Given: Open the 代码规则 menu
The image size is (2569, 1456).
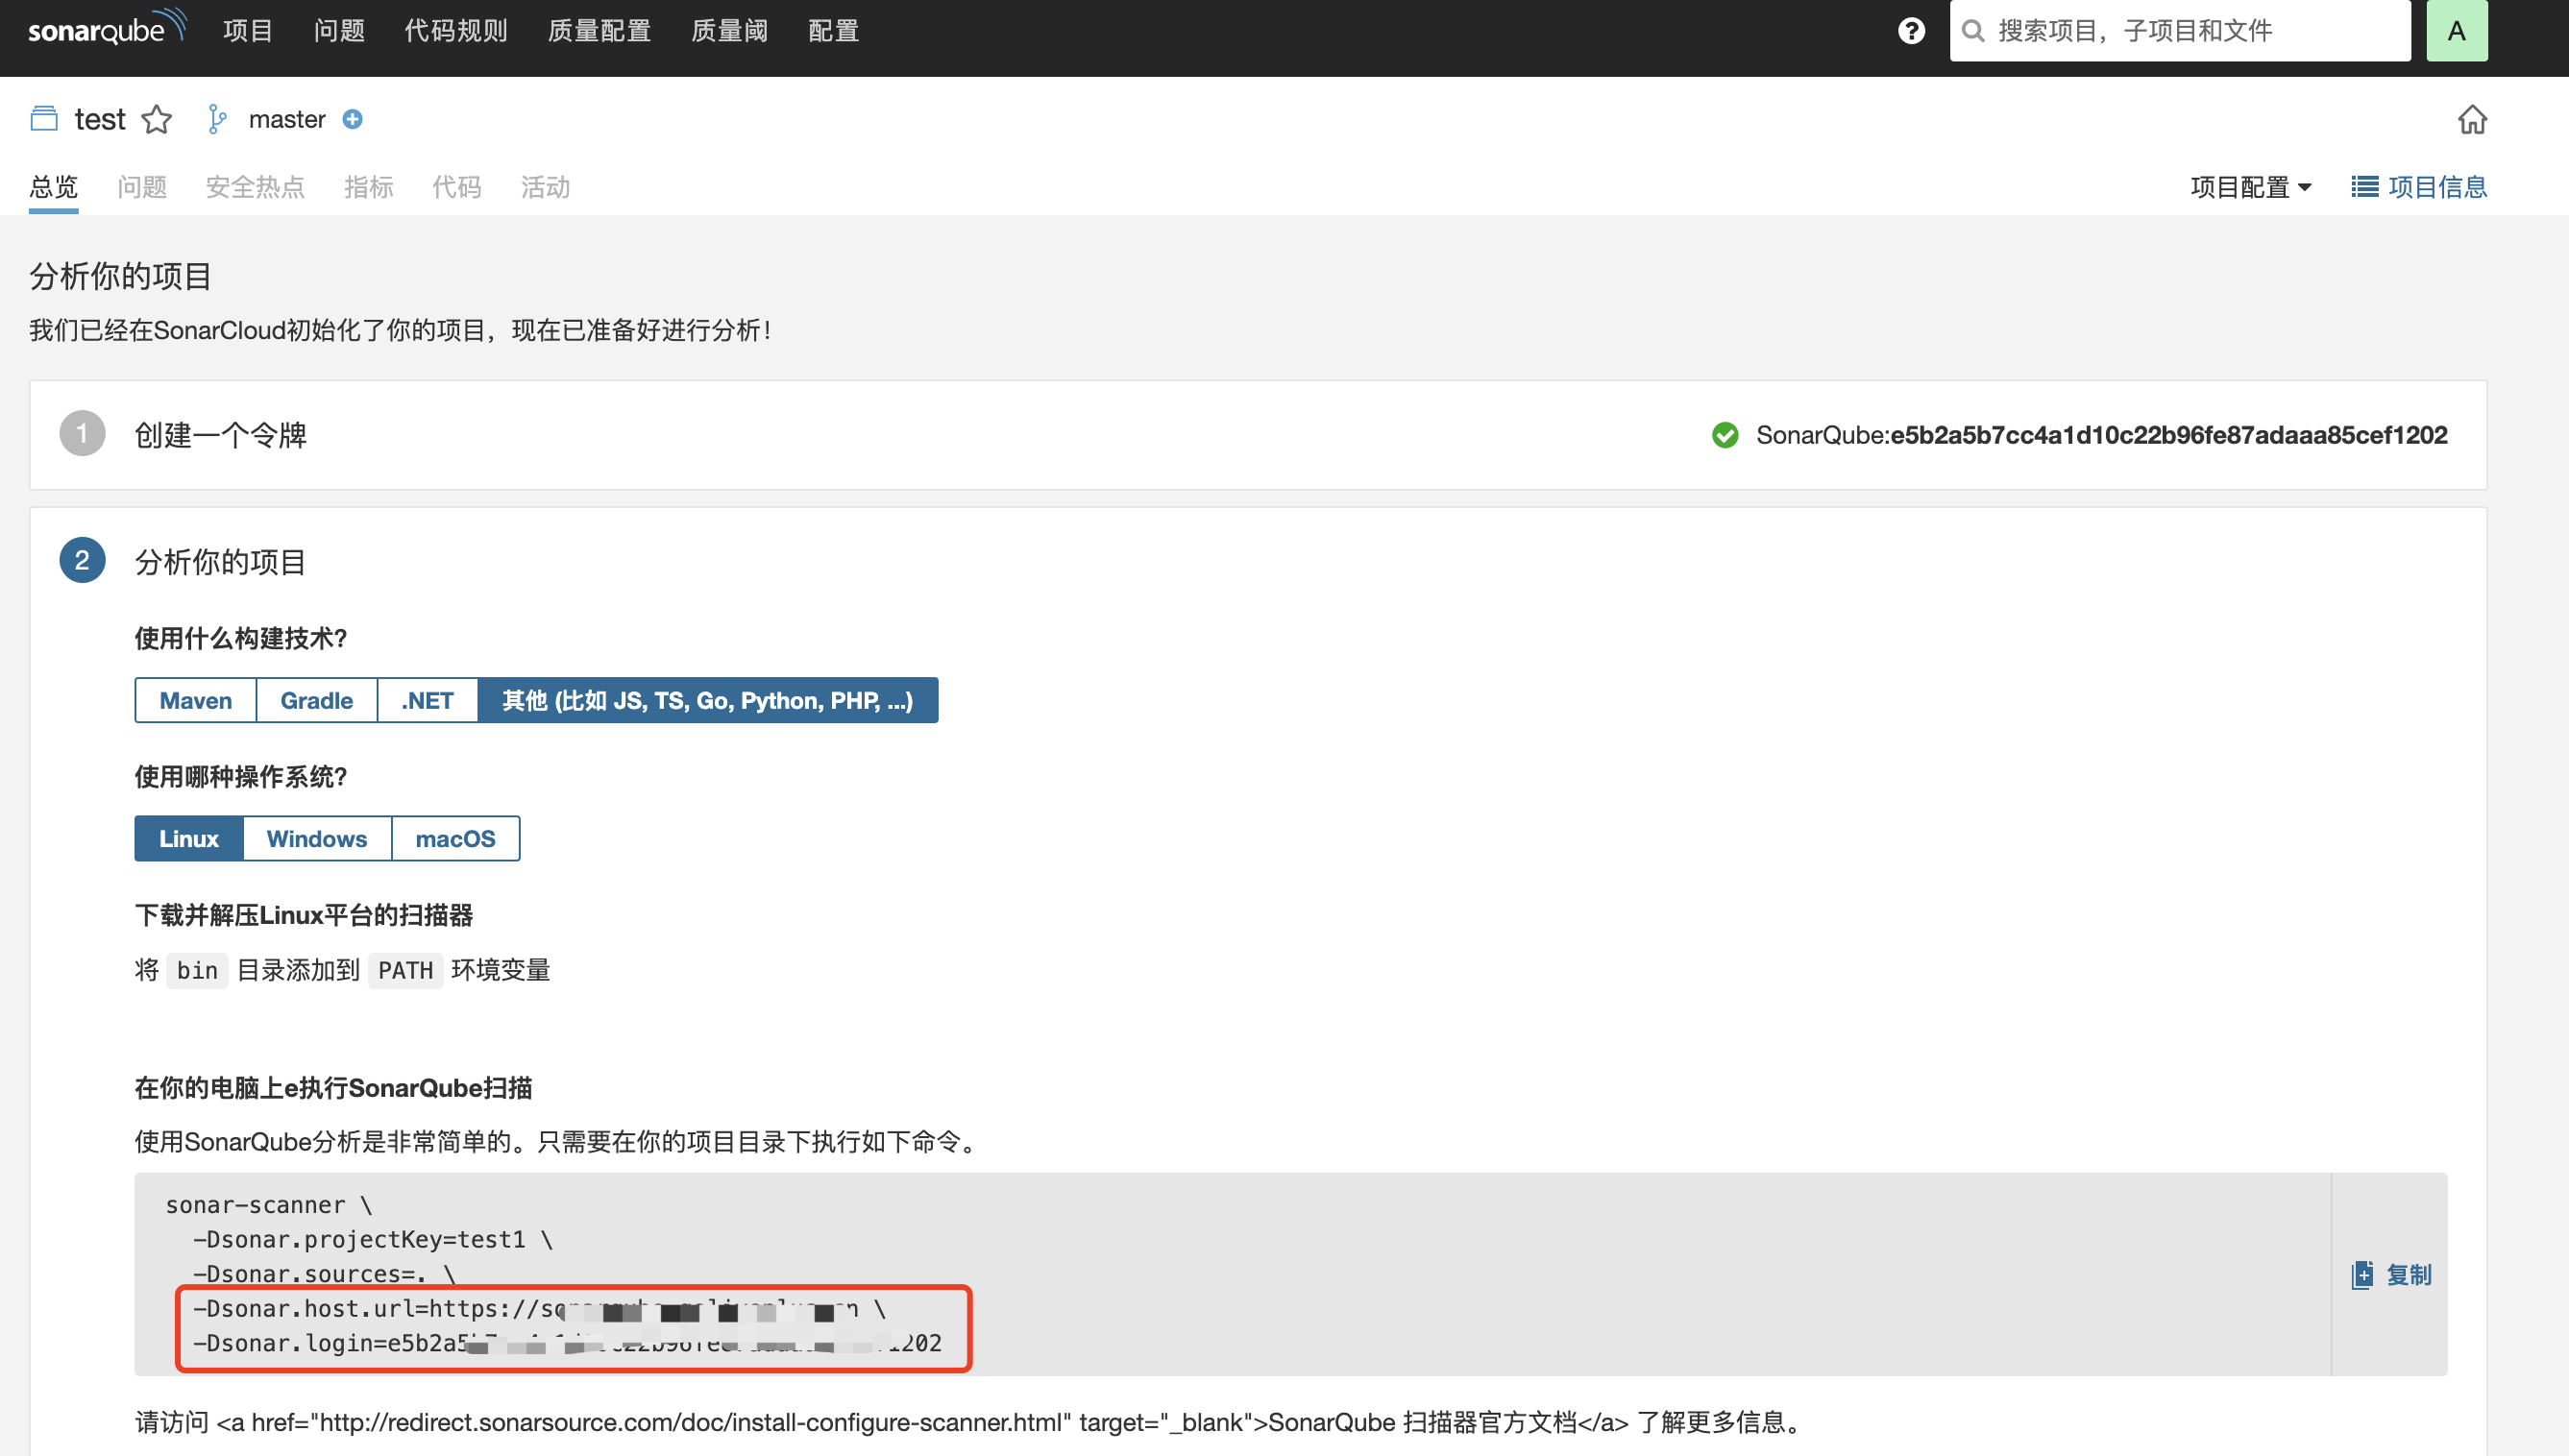Looking at the screenshot, I should click(456, 31).
